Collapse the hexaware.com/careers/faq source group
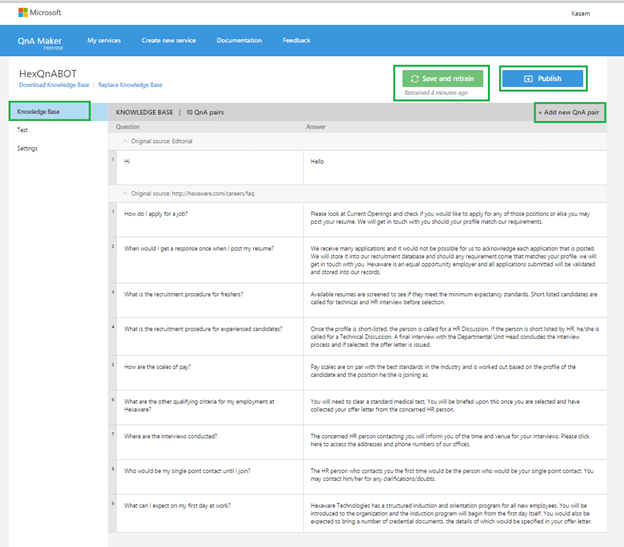Screen dimensions: 624x547 tap(125, 193)
